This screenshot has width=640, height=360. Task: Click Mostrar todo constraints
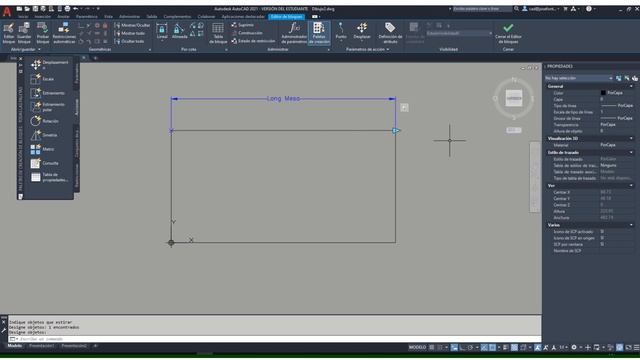tap(129, 33)
